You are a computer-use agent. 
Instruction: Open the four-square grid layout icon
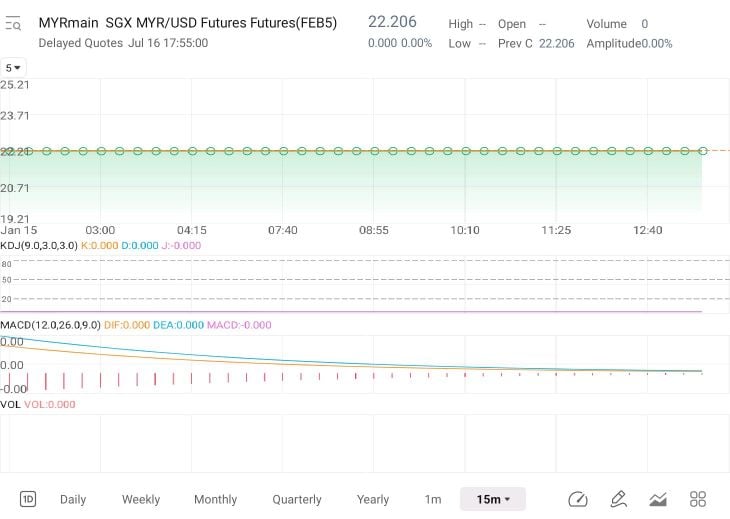pyautogui.click(x=698, y=499)
